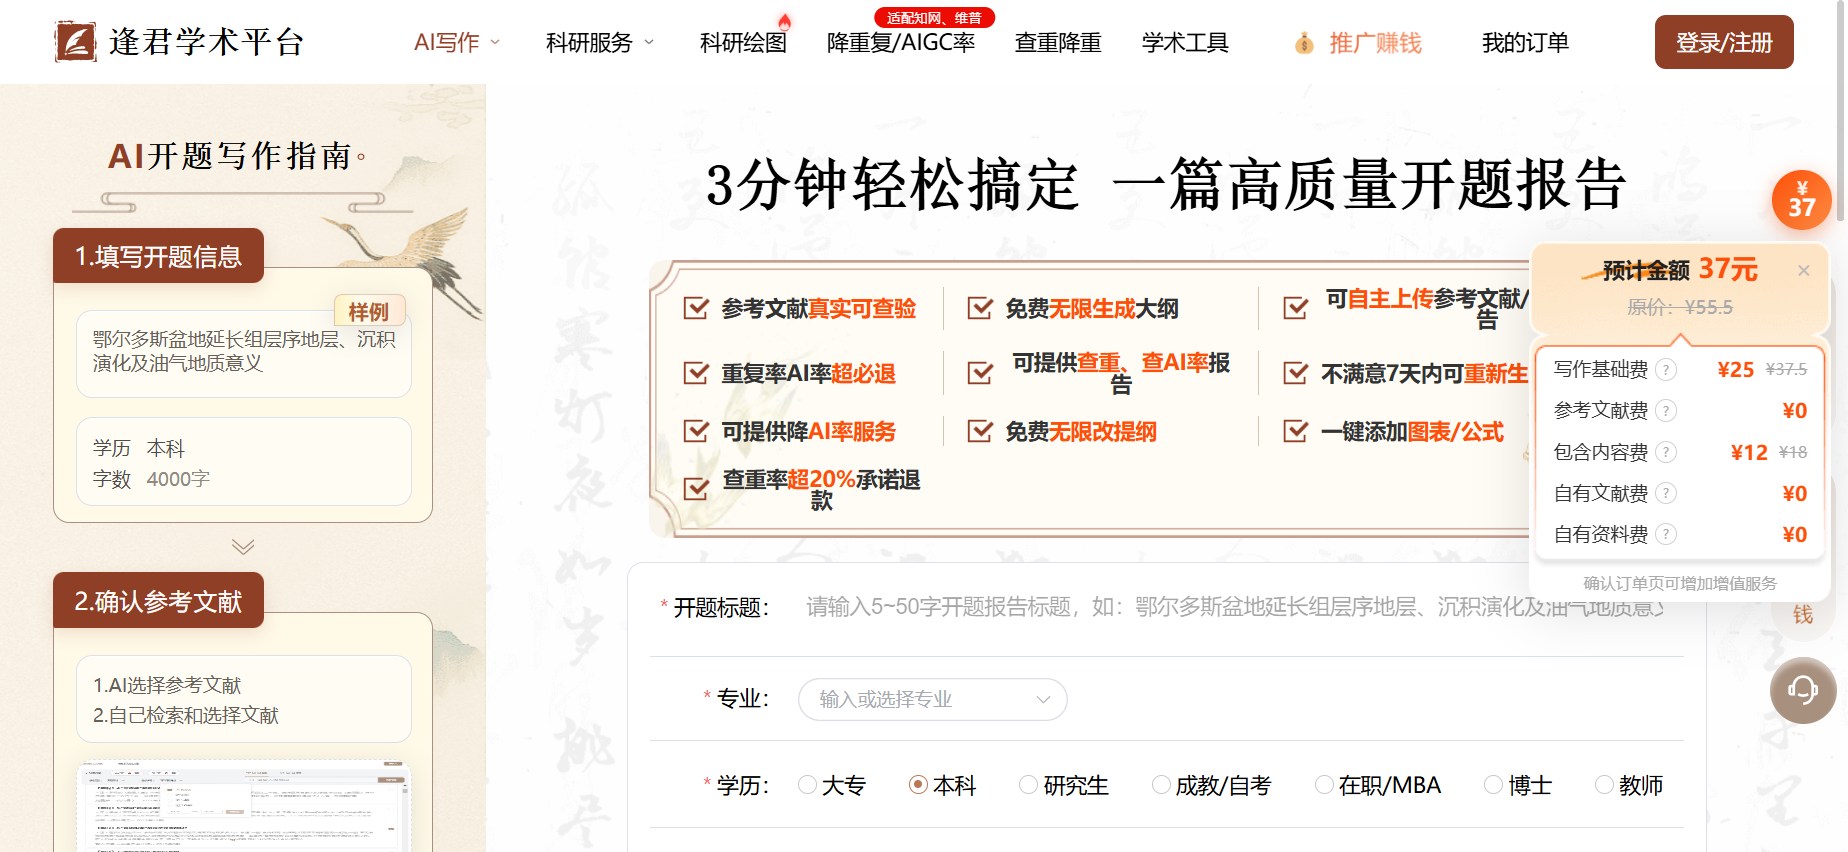
Task: Click checkmark icon beside 可自主上传参考文献
Action: (x=1296, y=308)
